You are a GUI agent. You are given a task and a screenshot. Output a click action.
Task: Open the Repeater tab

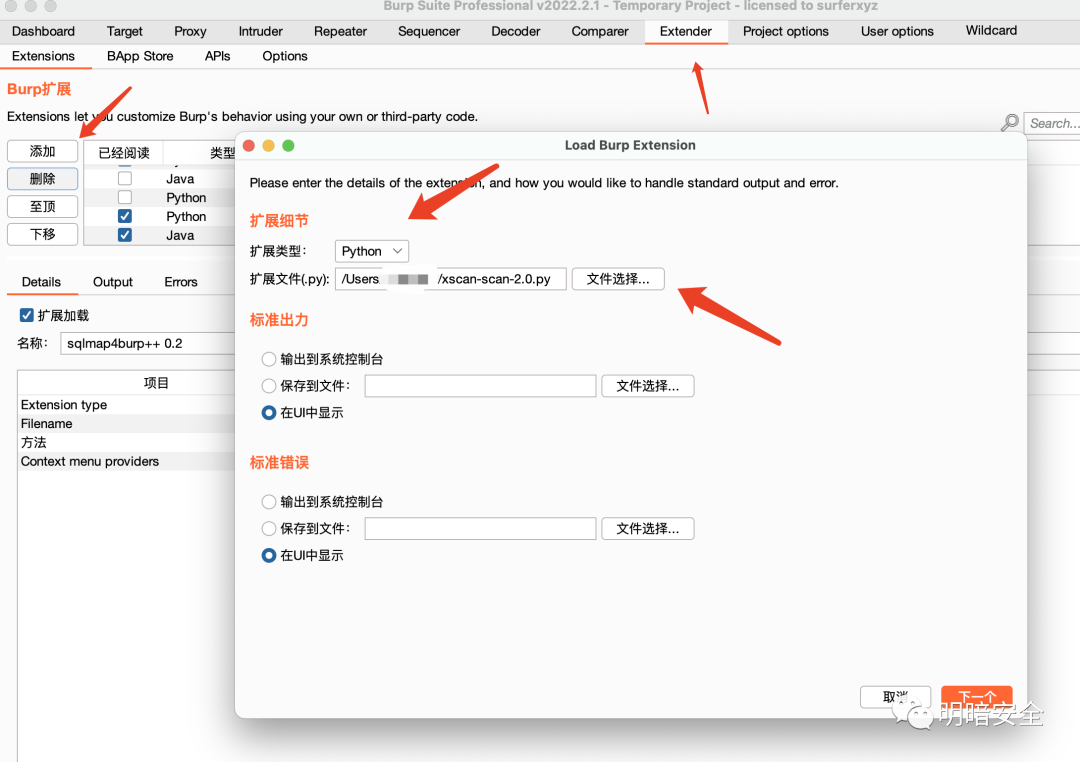pyautogui.click(x=340, y=31)
